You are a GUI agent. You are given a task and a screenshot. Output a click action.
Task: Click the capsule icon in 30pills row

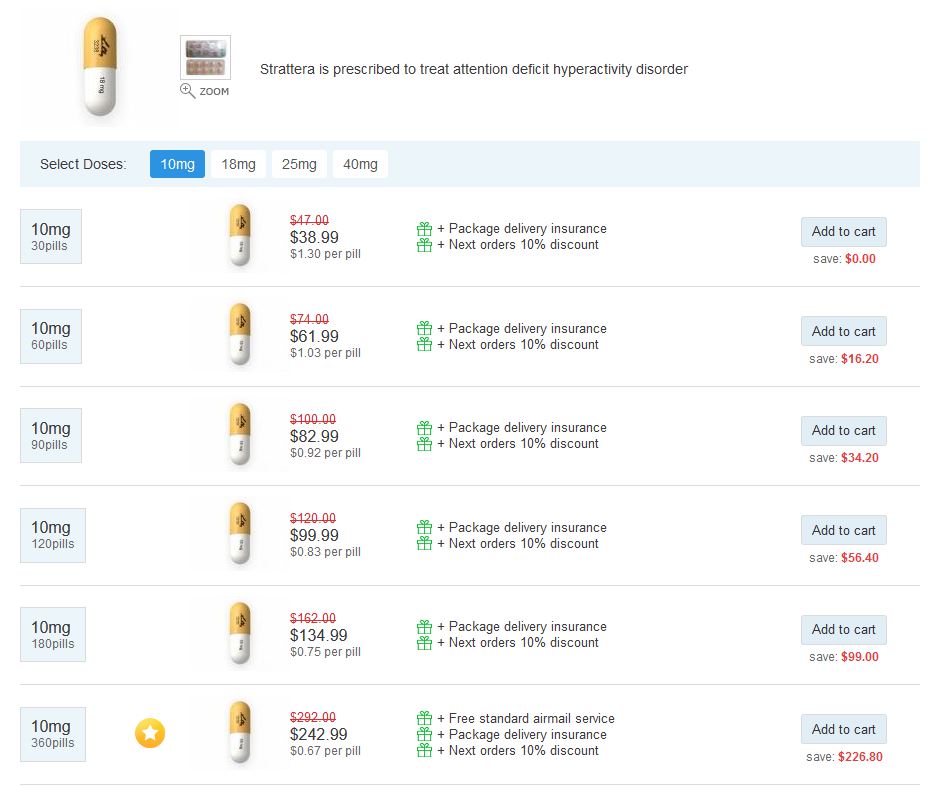click(x=240, y=236)
